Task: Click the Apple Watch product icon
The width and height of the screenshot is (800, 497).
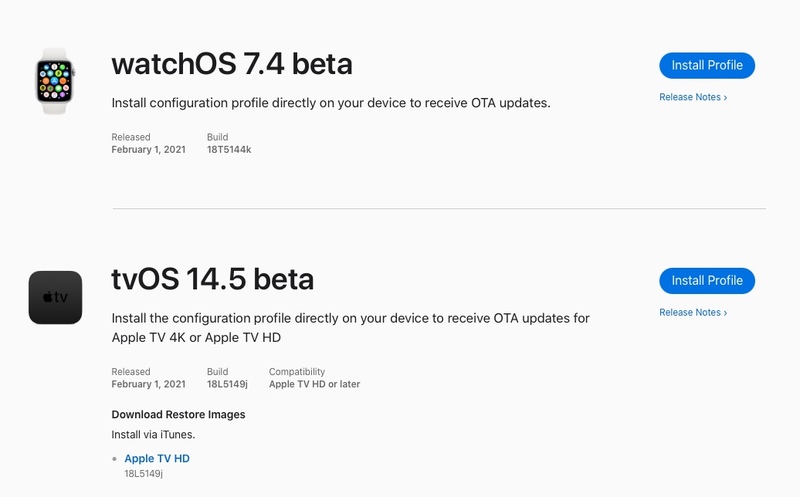Action: pos(55,81)
